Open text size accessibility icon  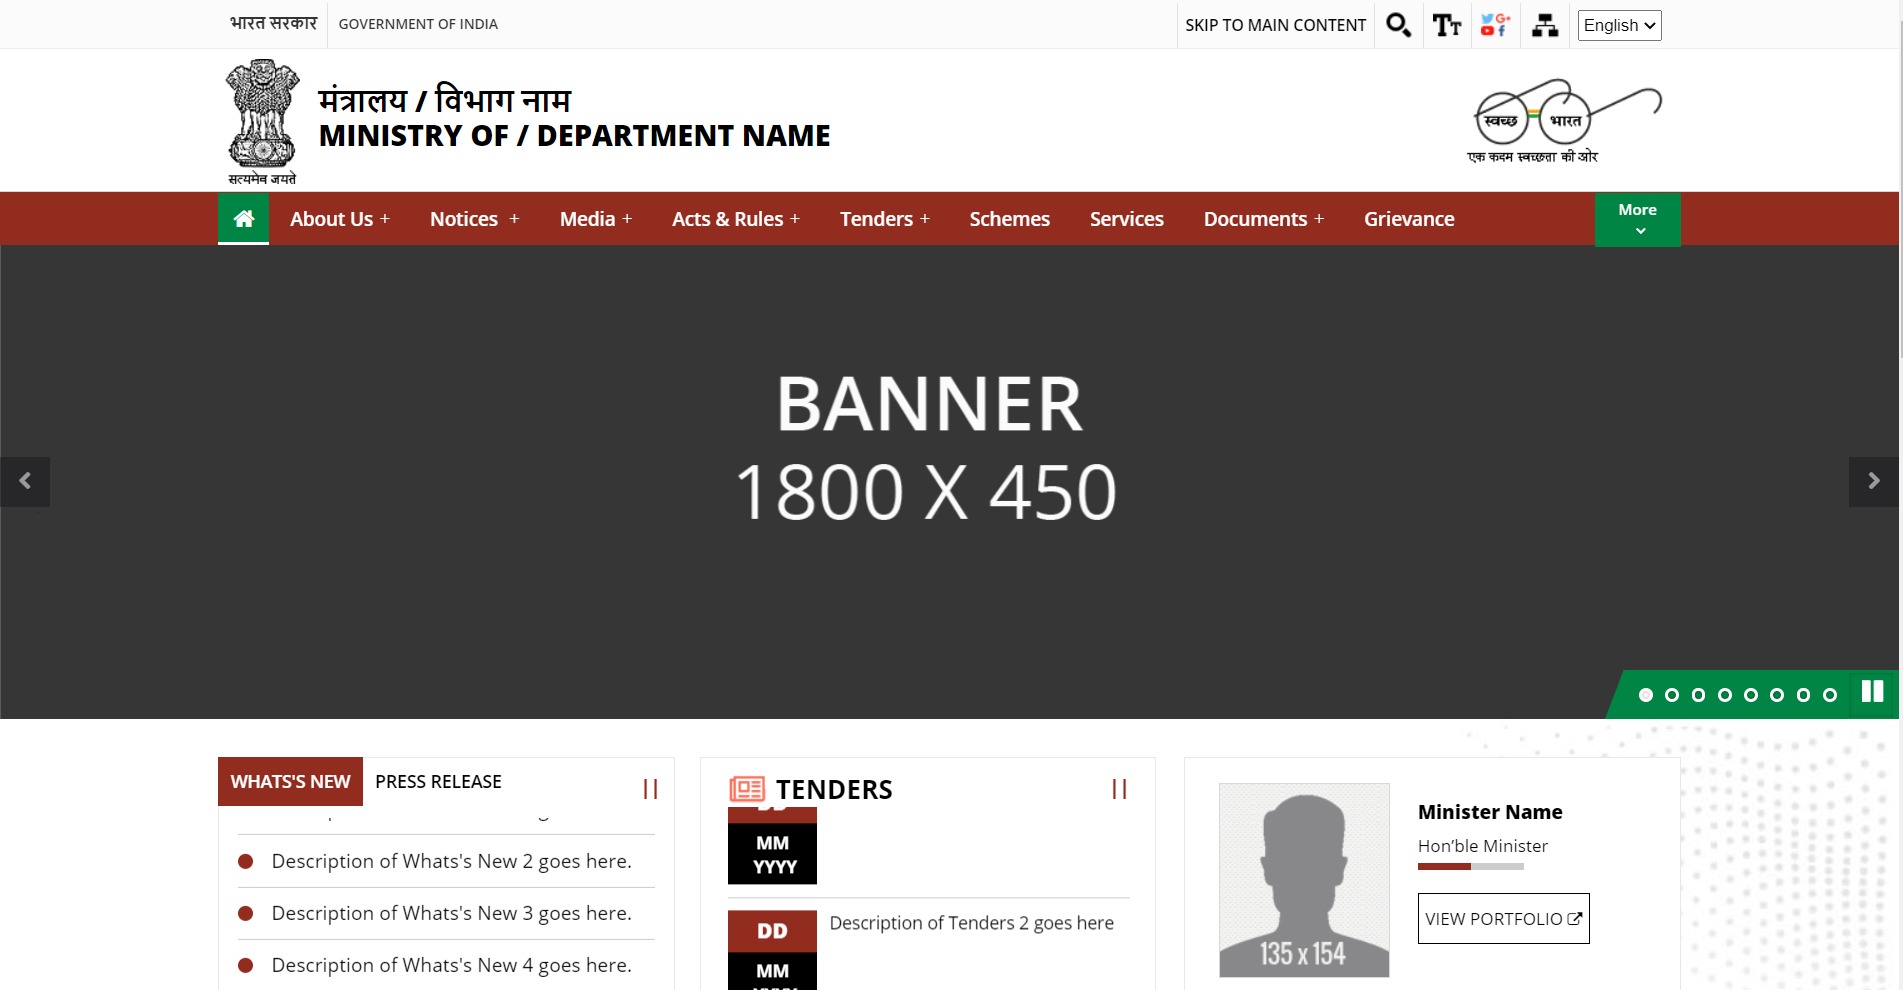(1446, 25)
